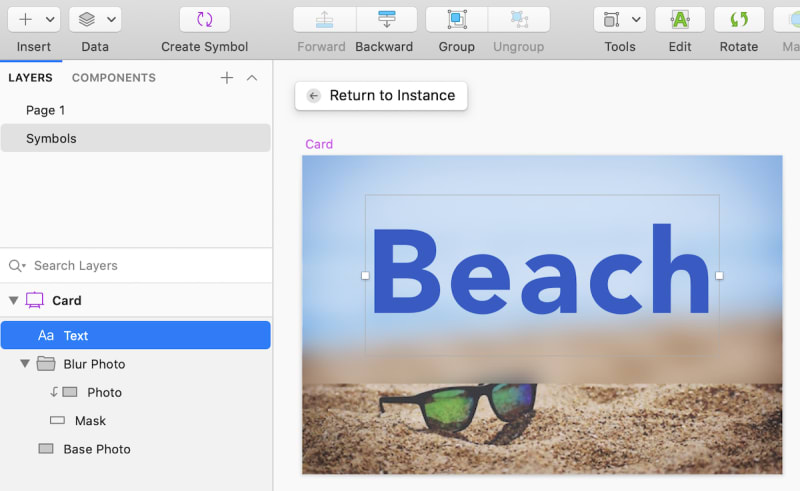Screen dimensions: 800x491
Task: Switch to the Components tab
Action: click(x=114, y=78)
